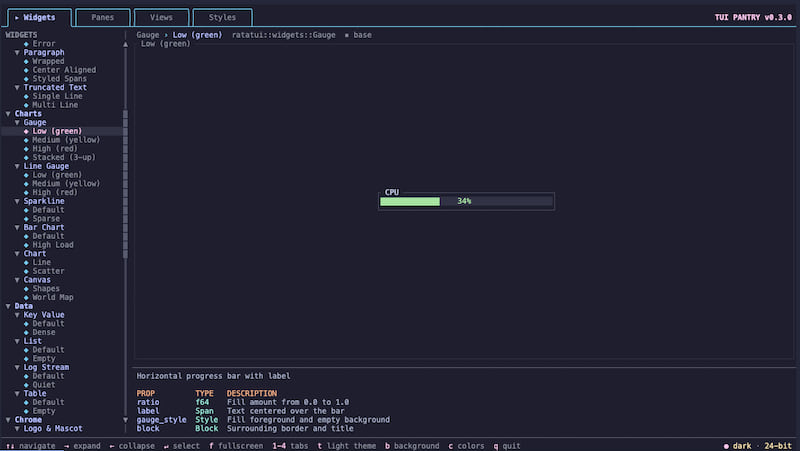The height and width of the screenshot is (451, 800).
Task: Click sidebar scrollbar down arrow
Action: (x=126, y=420)
